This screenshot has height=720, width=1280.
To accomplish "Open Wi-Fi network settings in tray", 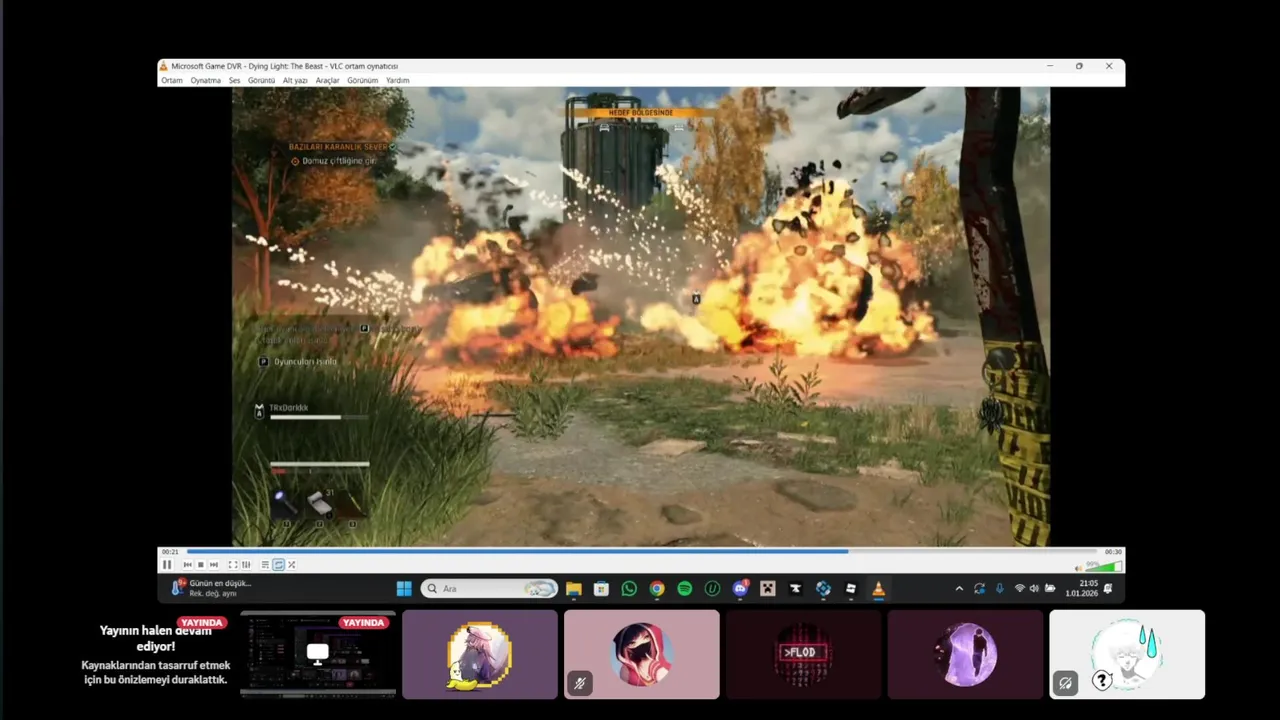I will click(1020, 589).
